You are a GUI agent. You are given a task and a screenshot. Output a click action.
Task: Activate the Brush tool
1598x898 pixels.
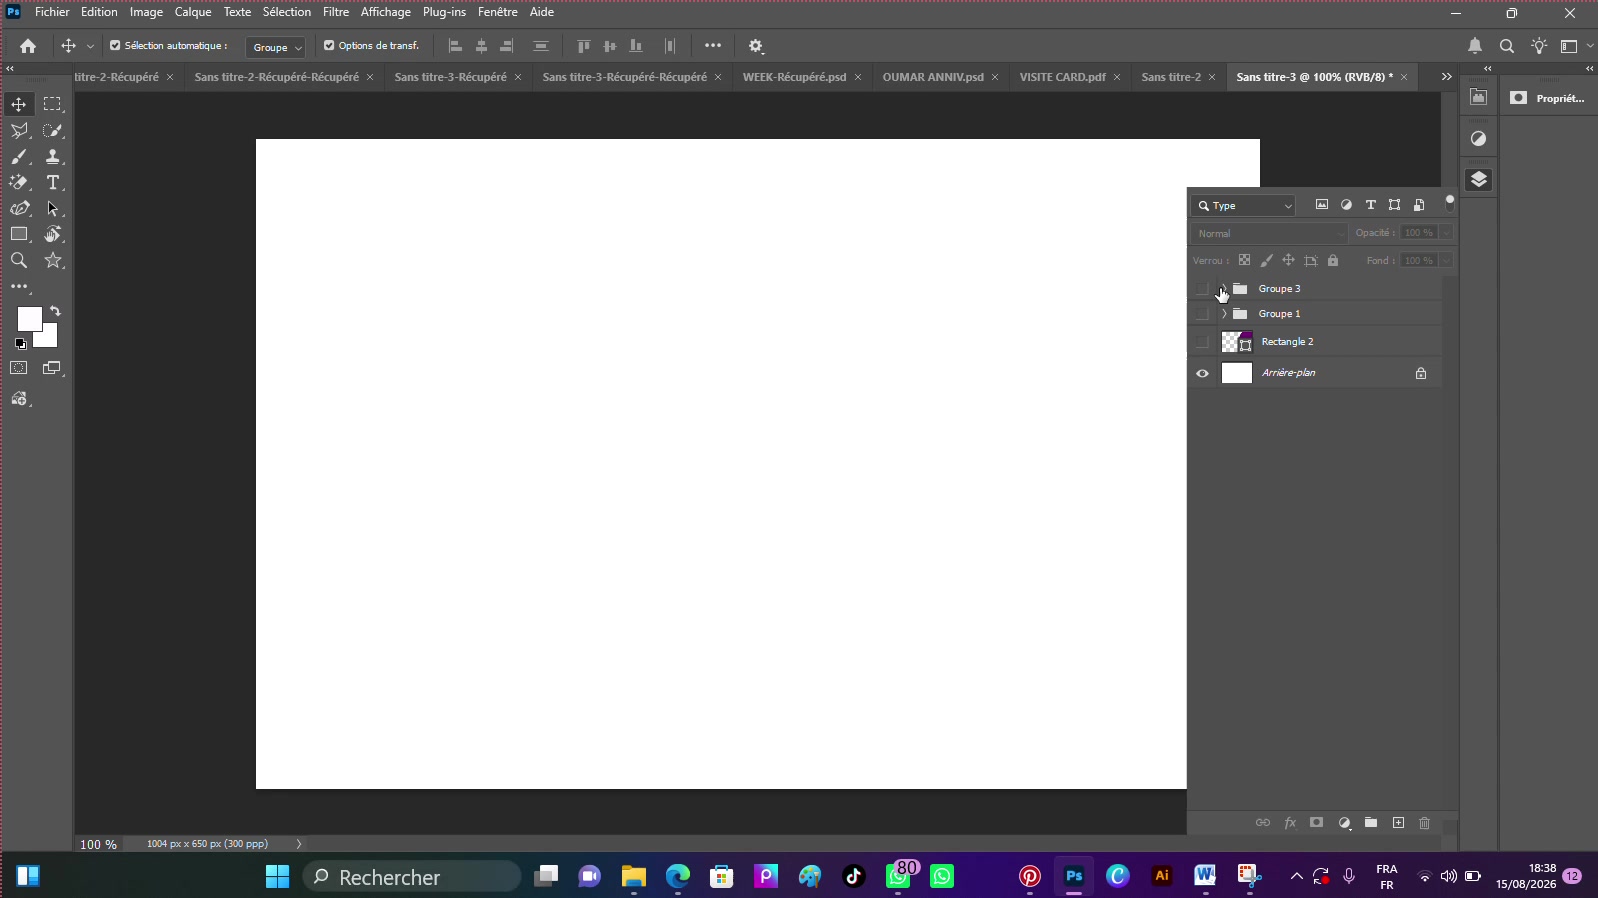(x=19, y=157)
